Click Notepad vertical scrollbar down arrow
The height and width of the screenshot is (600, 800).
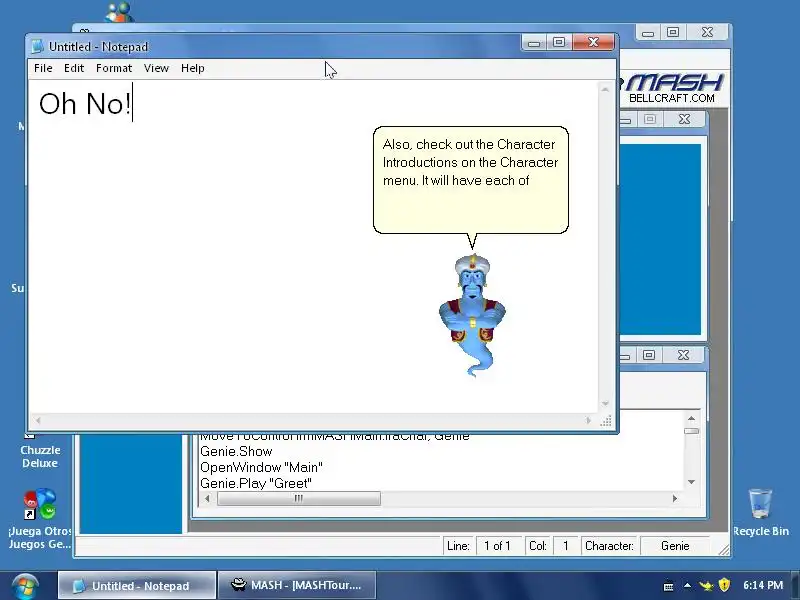click(605, 404)
